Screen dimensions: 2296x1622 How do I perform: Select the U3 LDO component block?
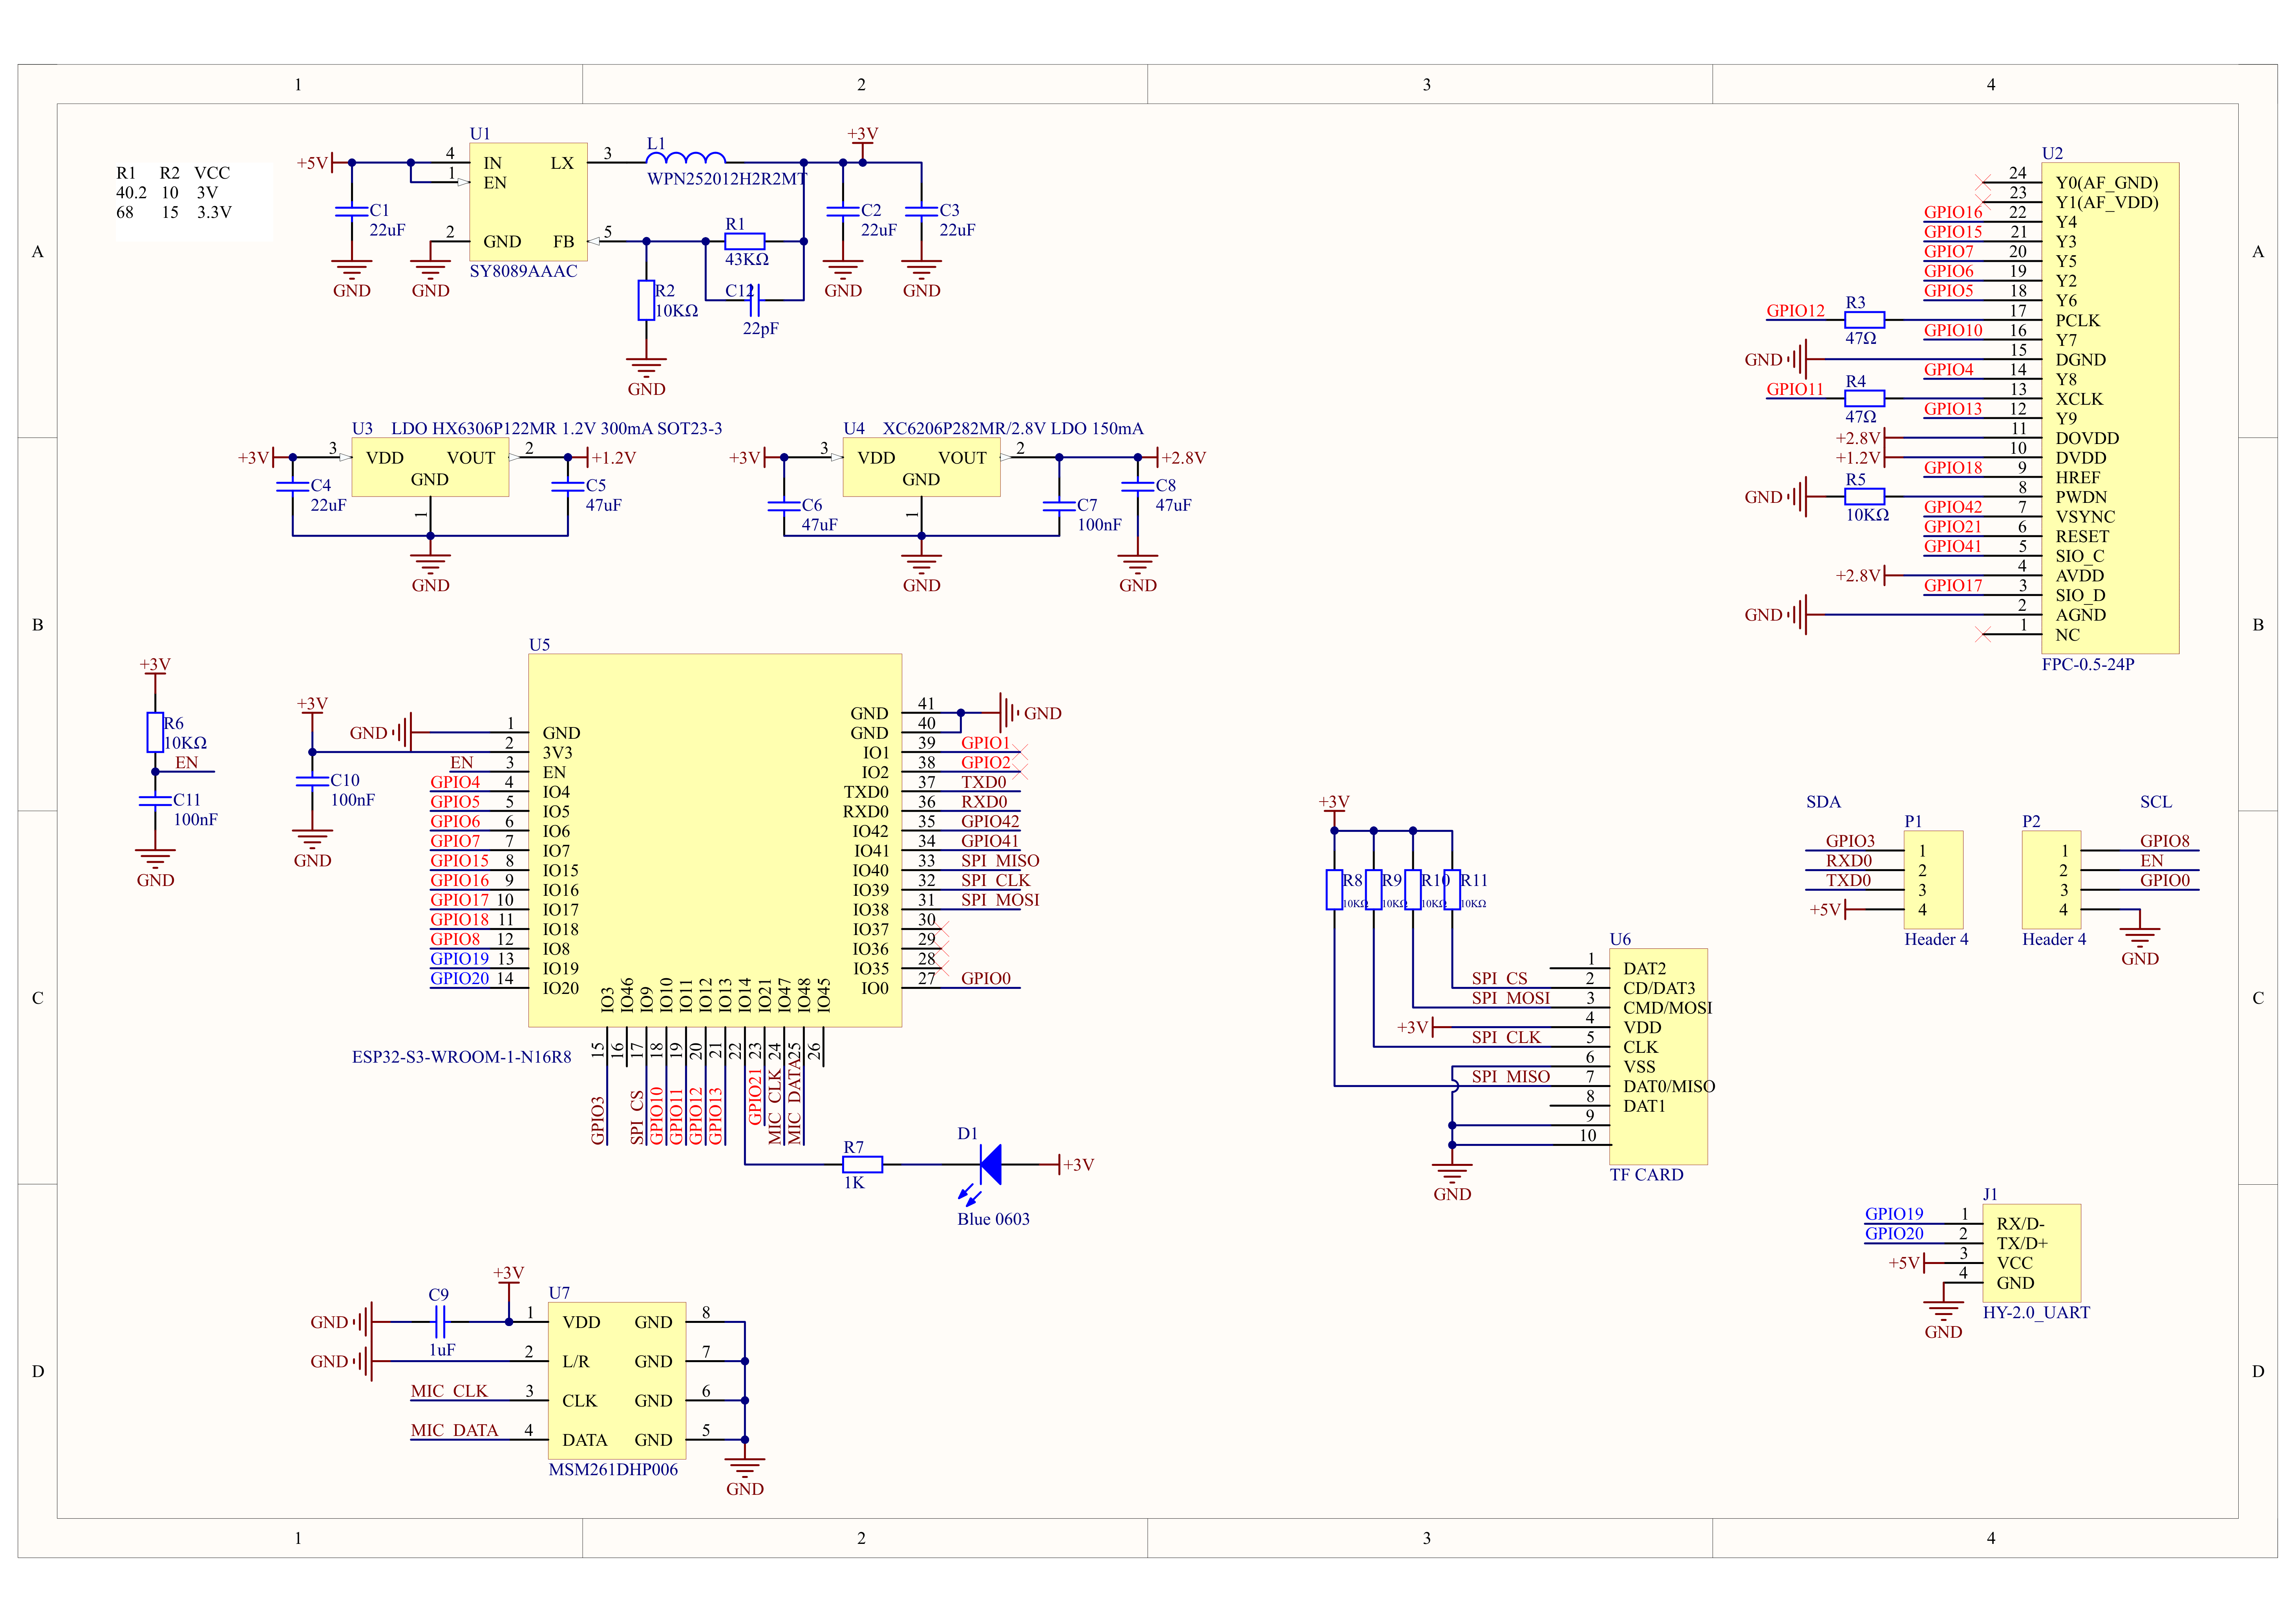pyautogui.click(x=430, y=467)
